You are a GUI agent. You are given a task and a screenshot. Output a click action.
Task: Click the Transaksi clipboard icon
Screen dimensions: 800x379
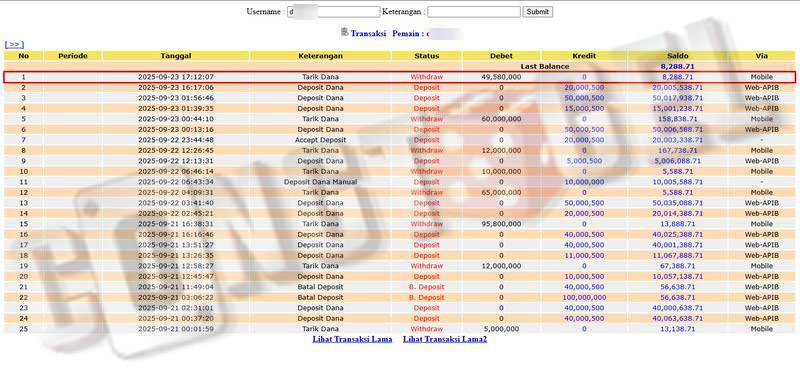pyautogui.click(x=344, y=32)
